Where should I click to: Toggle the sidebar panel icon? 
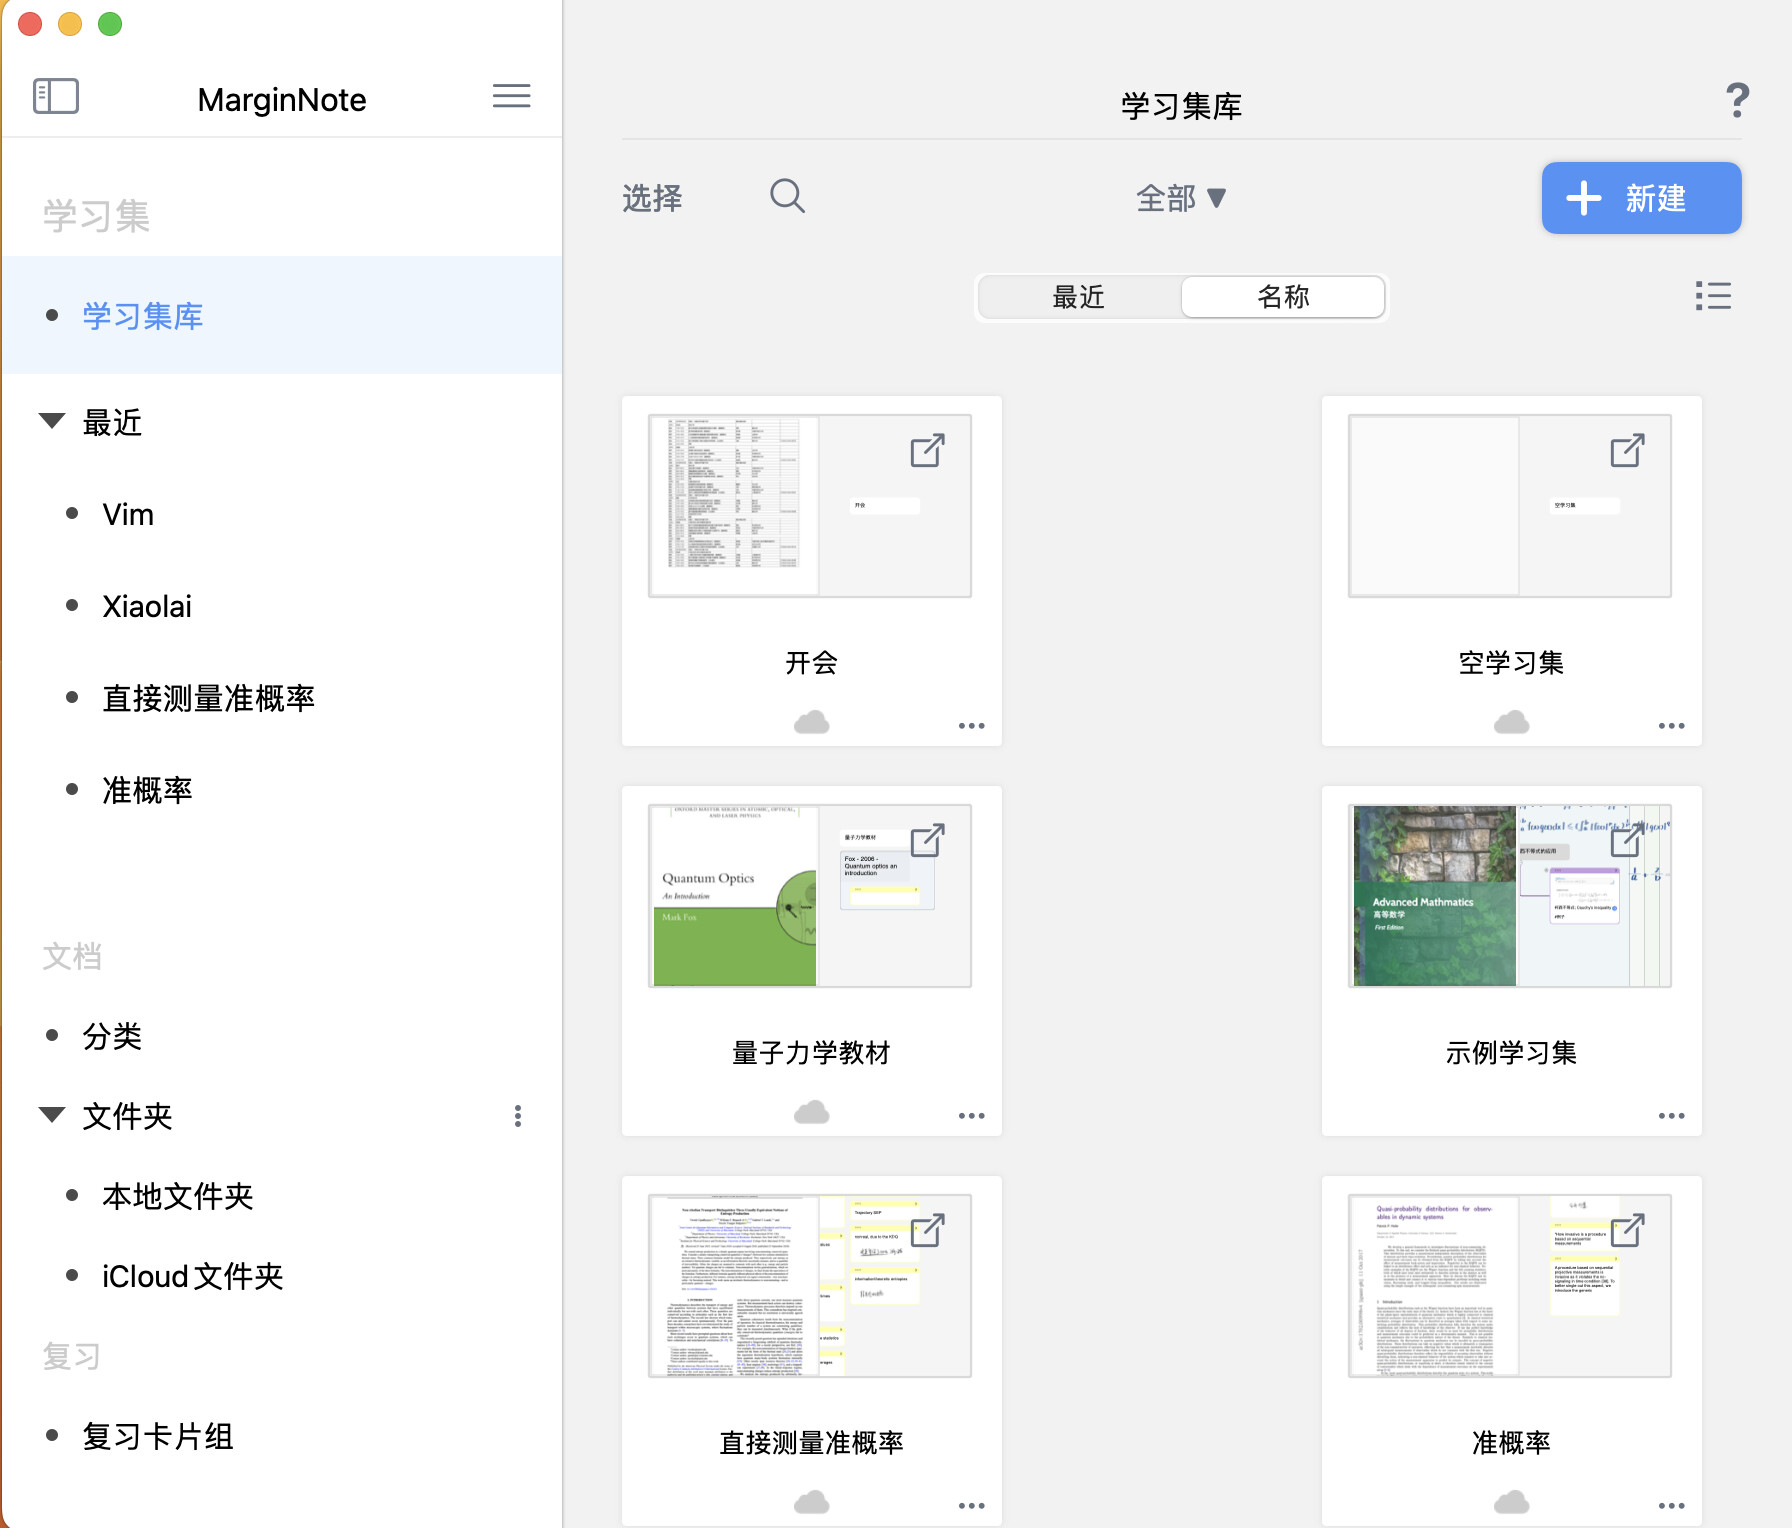pos(56,97)
